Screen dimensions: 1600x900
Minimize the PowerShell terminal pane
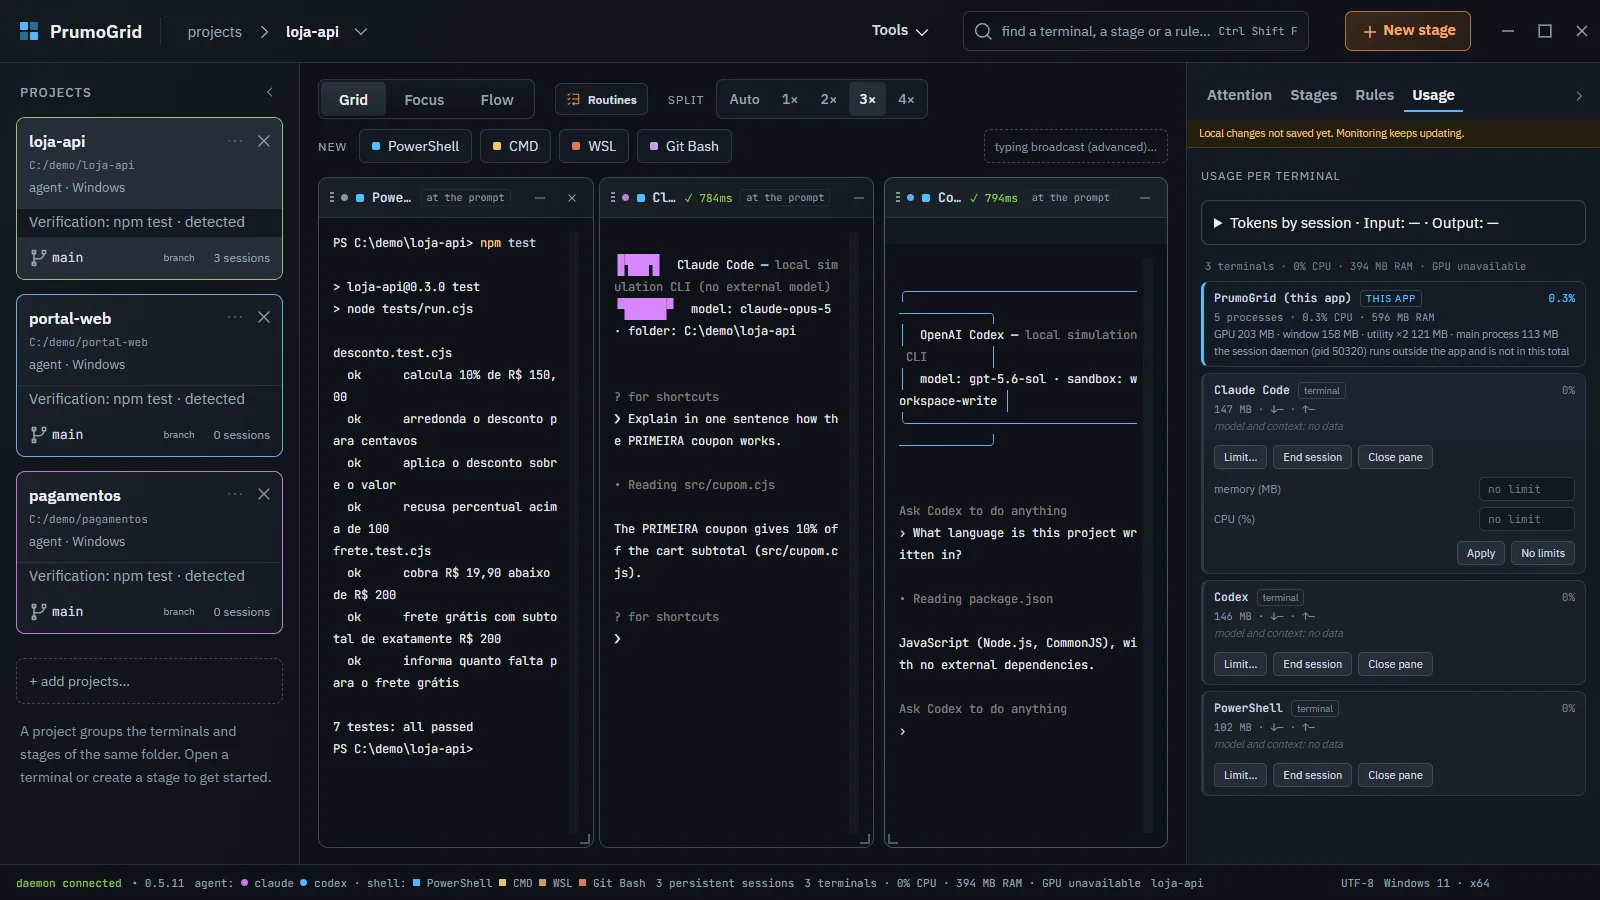click(x=540, y=198)
